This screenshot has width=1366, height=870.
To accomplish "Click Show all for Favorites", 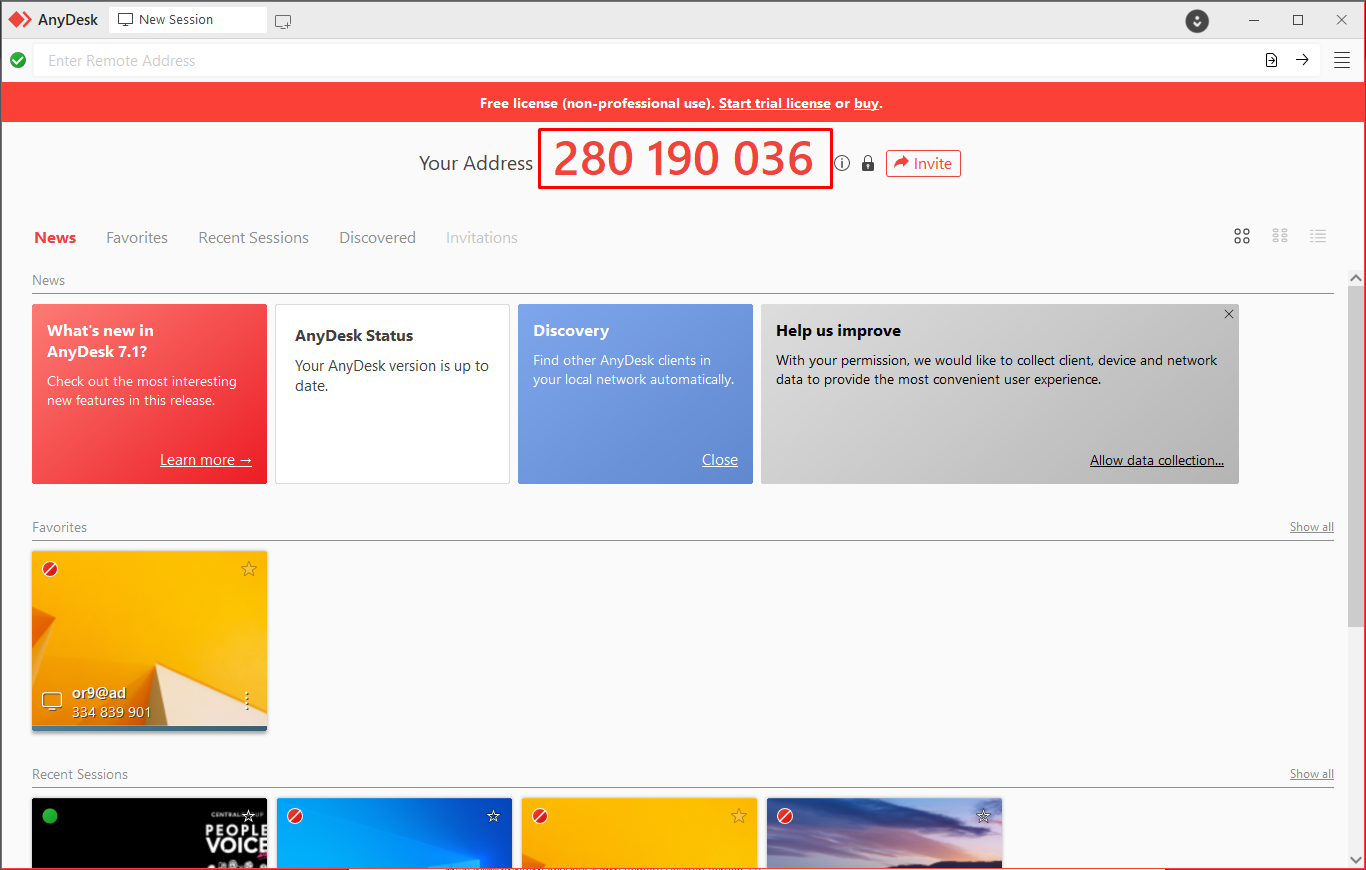I will pos(1312,527).
